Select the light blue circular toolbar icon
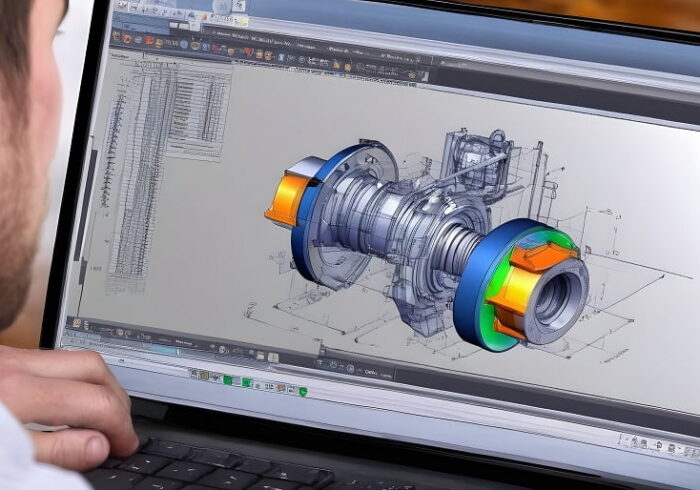The width and height of the screenshot is (700, 490). coord(184,44)
